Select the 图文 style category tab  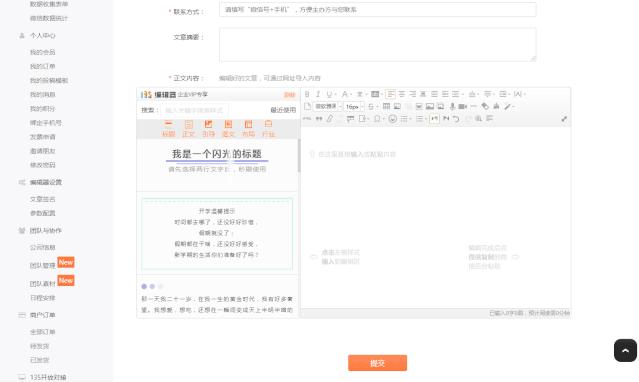[228, 129]
